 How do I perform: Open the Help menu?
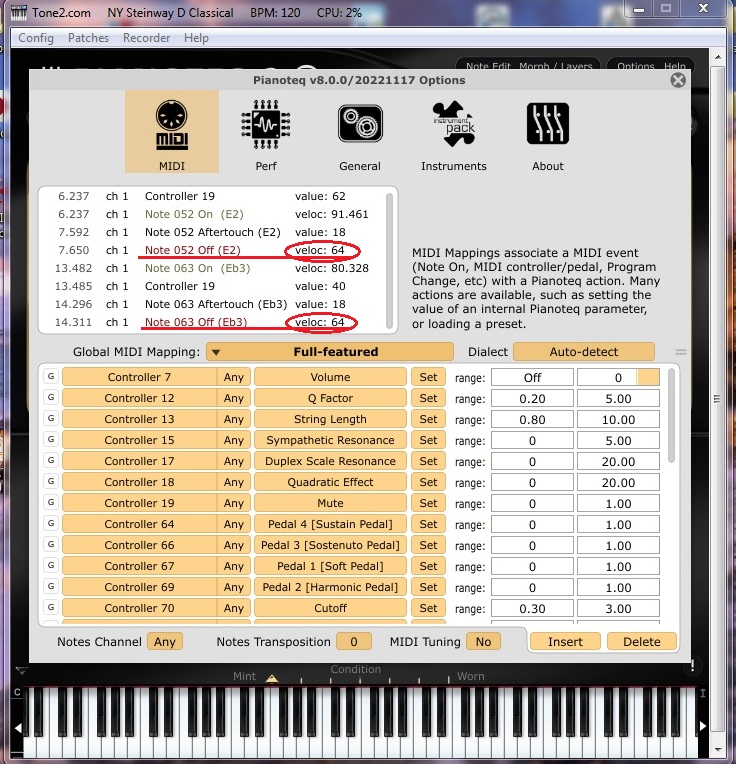[x=196, y=38]
